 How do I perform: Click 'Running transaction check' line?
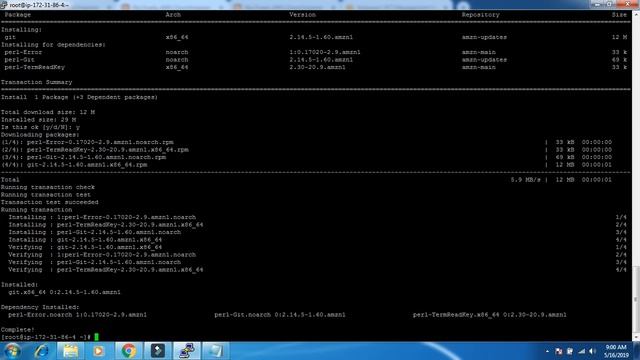(48, 187)
